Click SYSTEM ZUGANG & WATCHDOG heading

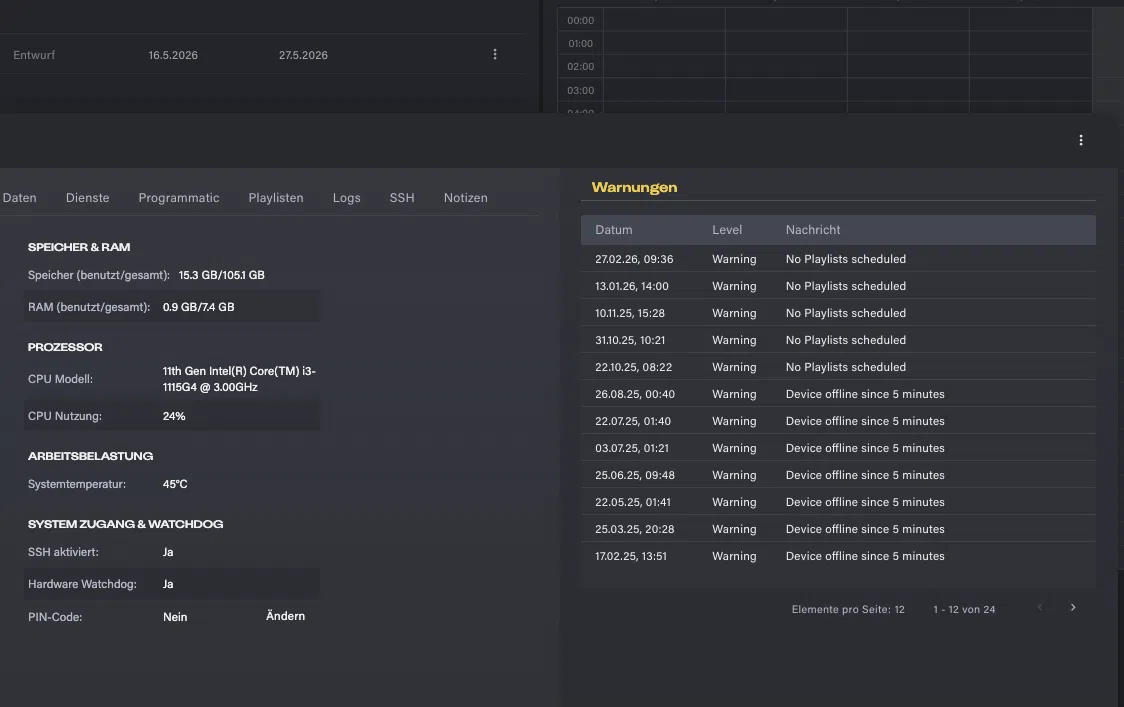125,524
